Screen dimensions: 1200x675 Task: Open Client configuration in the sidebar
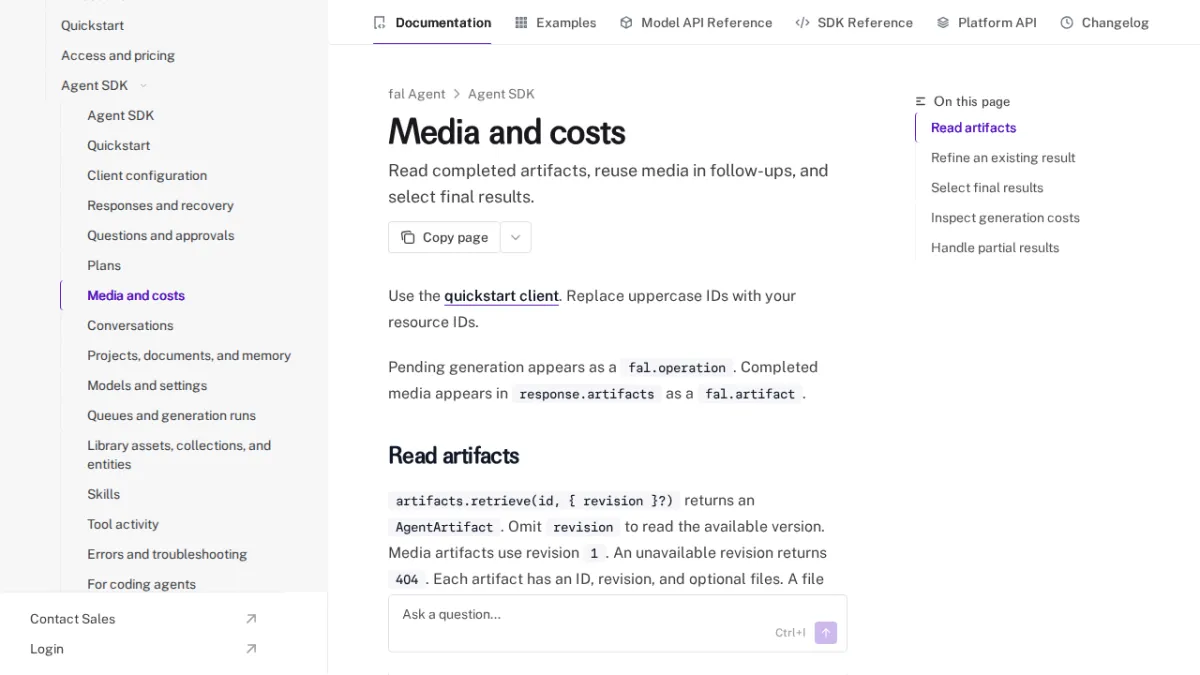[x=147, y=176]
